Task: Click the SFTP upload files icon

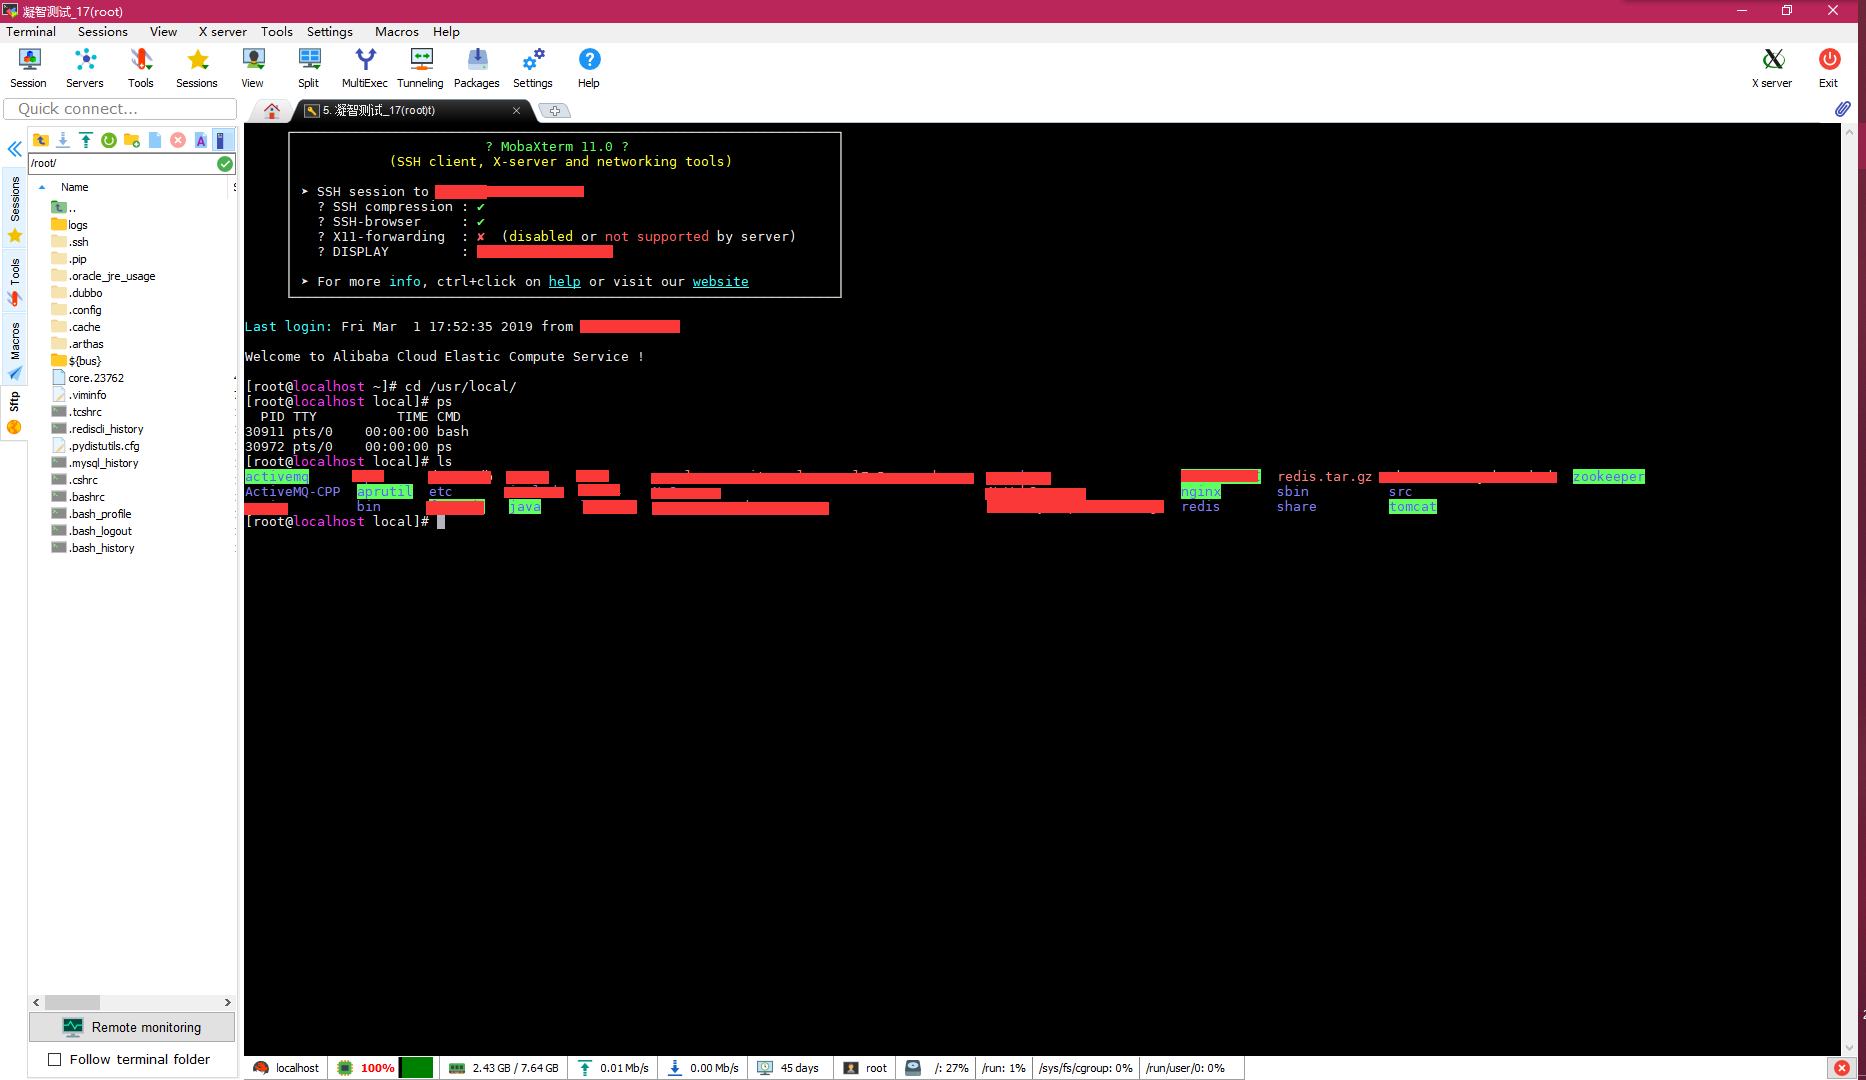Action: 86,140
